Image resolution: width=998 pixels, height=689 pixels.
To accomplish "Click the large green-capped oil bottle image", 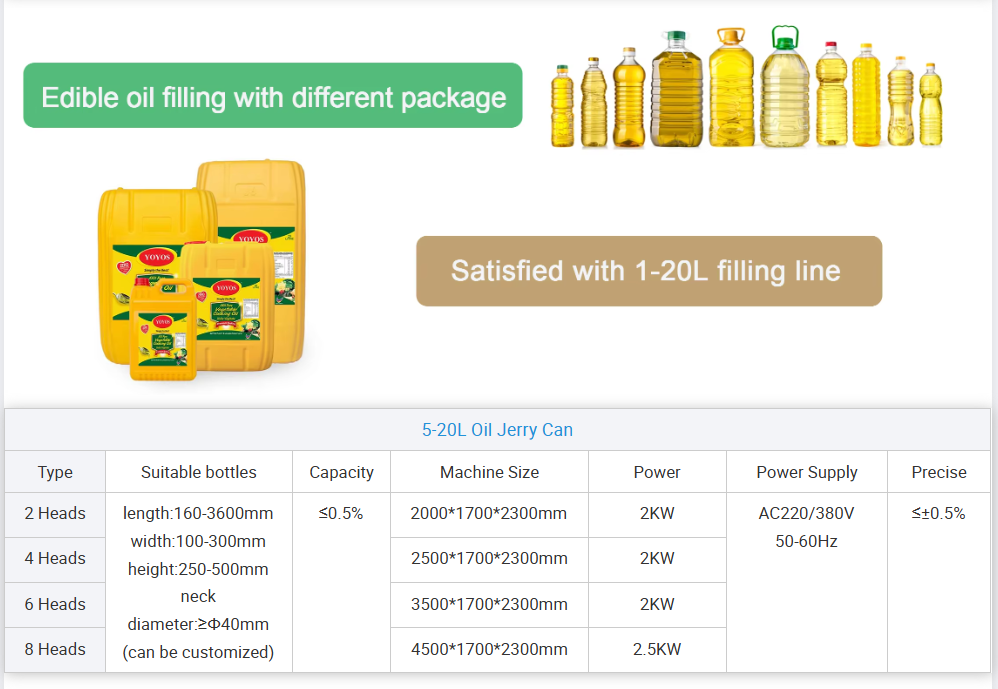I will coord(785,90).
